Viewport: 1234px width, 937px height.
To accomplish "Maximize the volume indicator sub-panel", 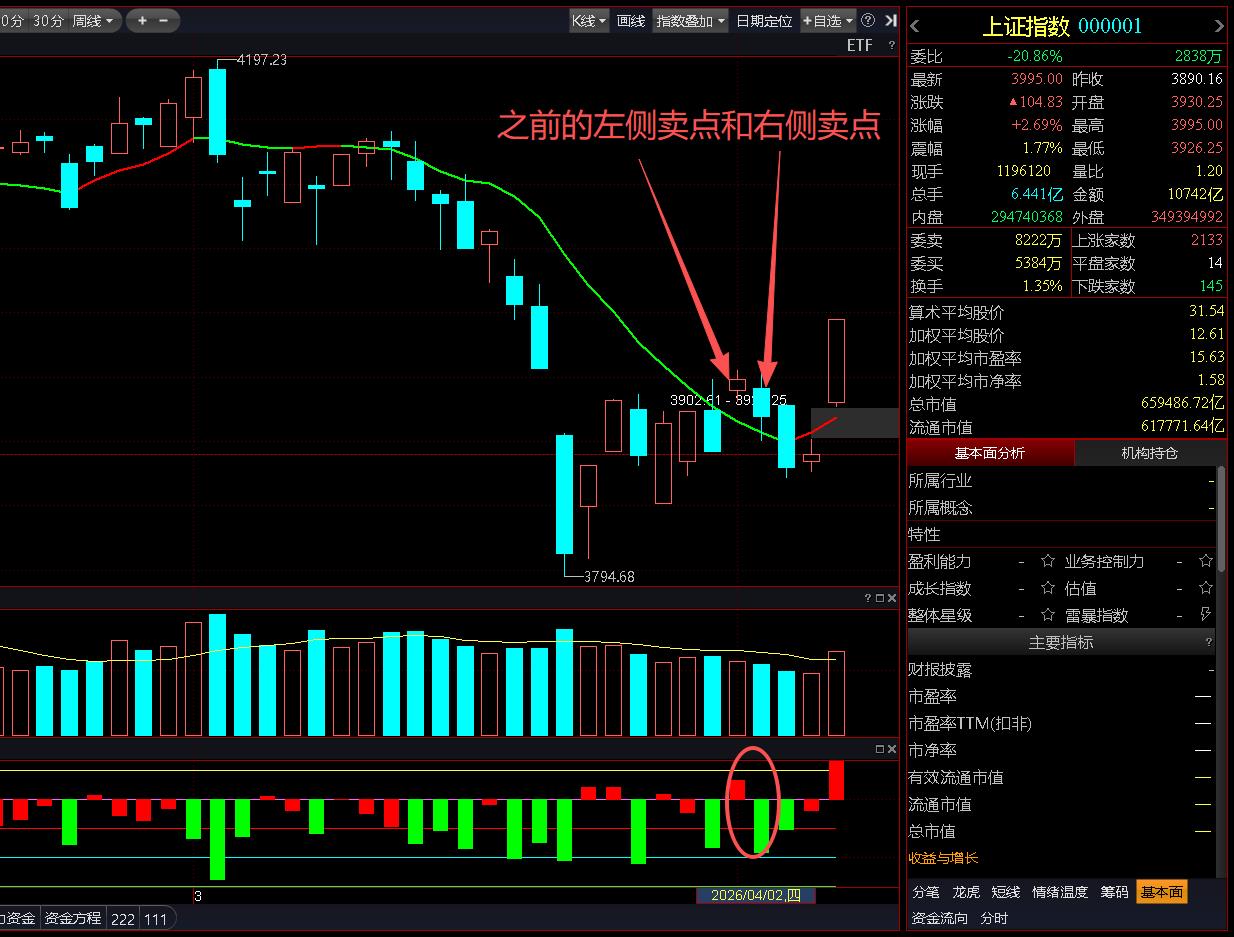I will [x=879, y=598].
